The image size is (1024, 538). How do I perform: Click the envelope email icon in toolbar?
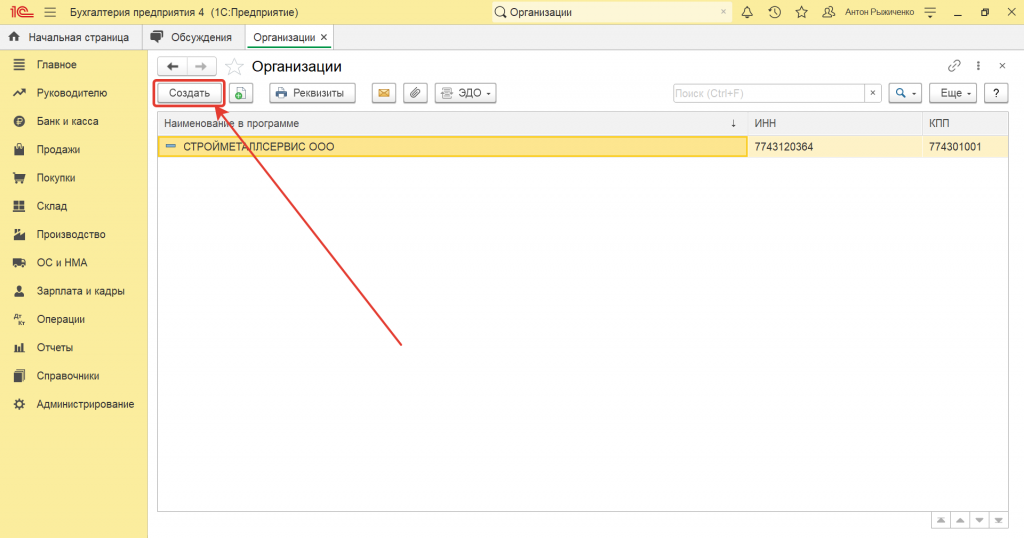[383, 93]
